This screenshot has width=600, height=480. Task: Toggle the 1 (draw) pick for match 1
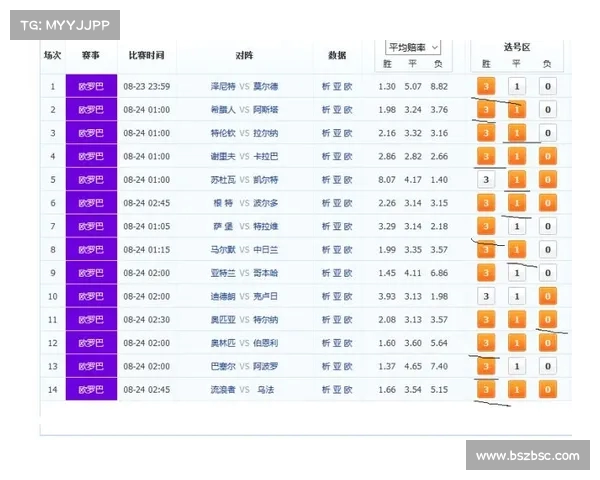coord(517,87)
